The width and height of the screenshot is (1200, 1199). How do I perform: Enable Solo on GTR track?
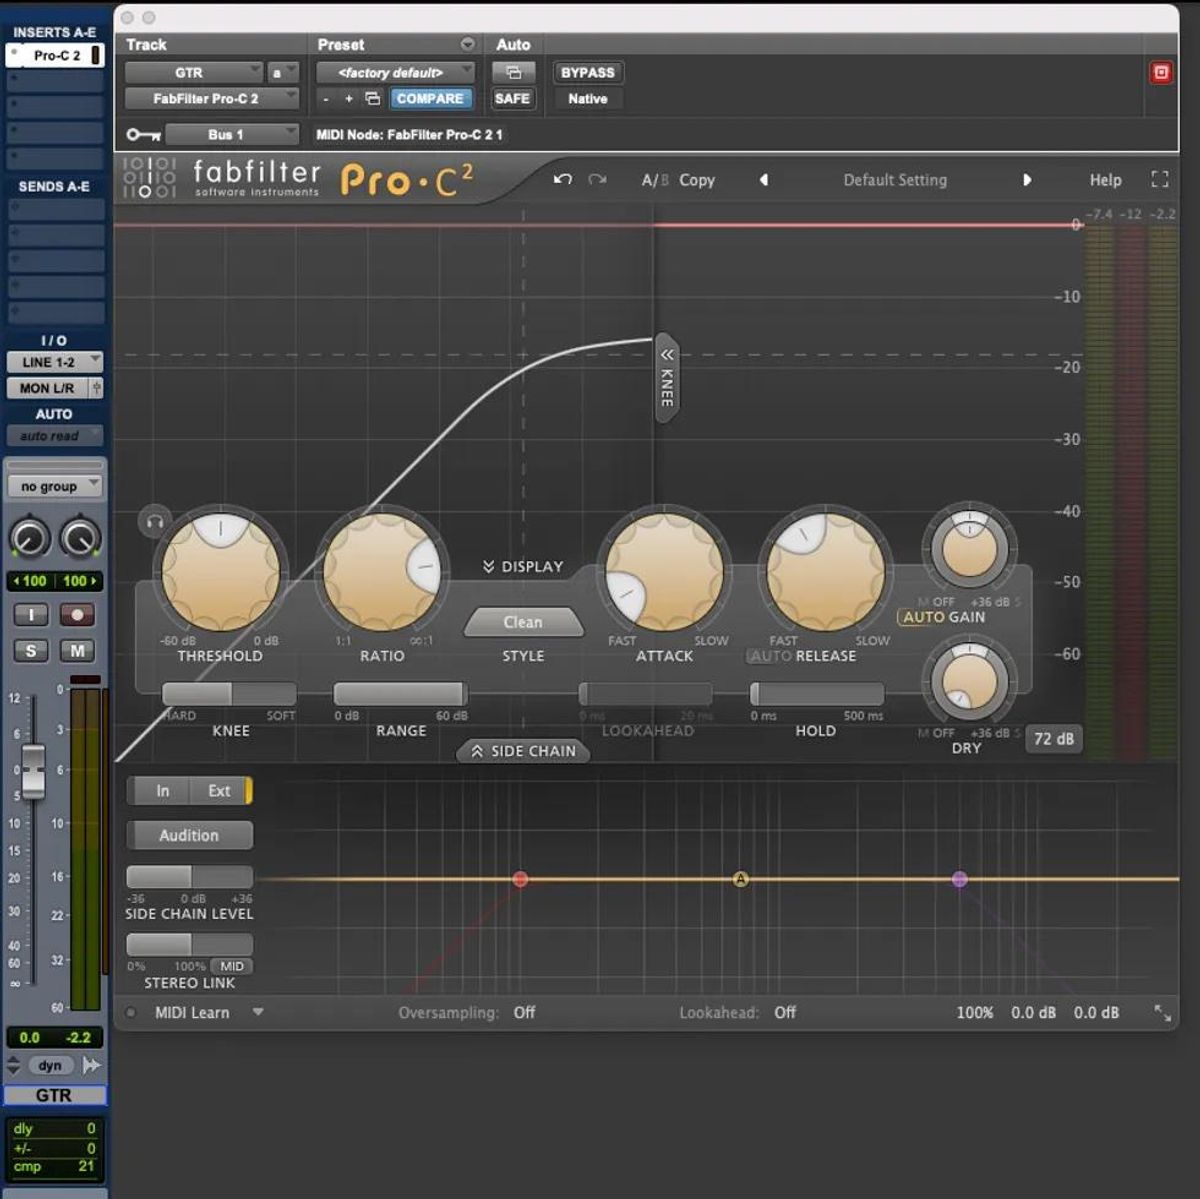(31, 651)
